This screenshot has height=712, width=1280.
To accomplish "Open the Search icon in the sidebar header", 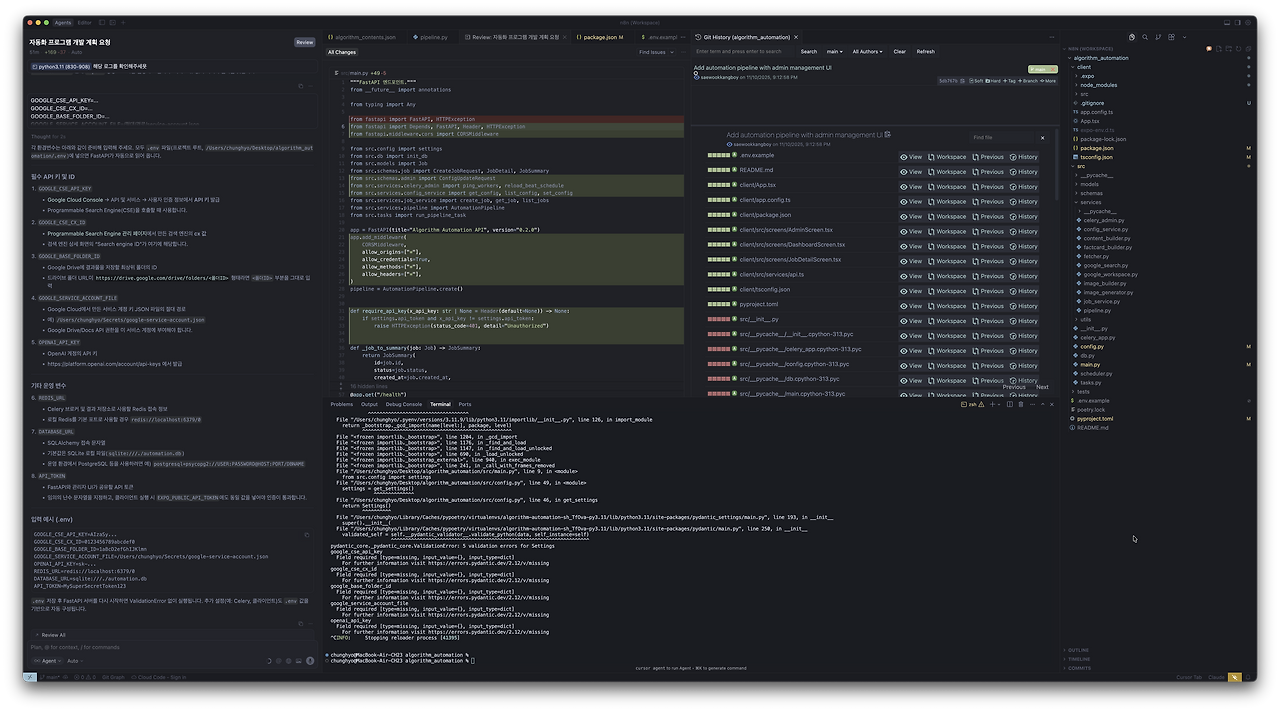I will [x=1145, y=37].
